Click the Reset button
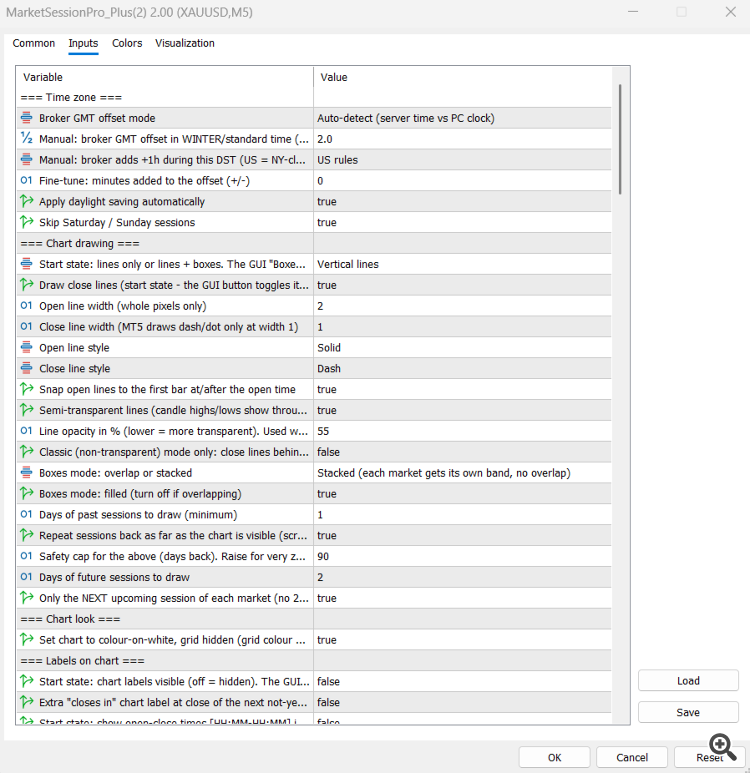The height and width of the screenshot is (773, 750). 709,757
